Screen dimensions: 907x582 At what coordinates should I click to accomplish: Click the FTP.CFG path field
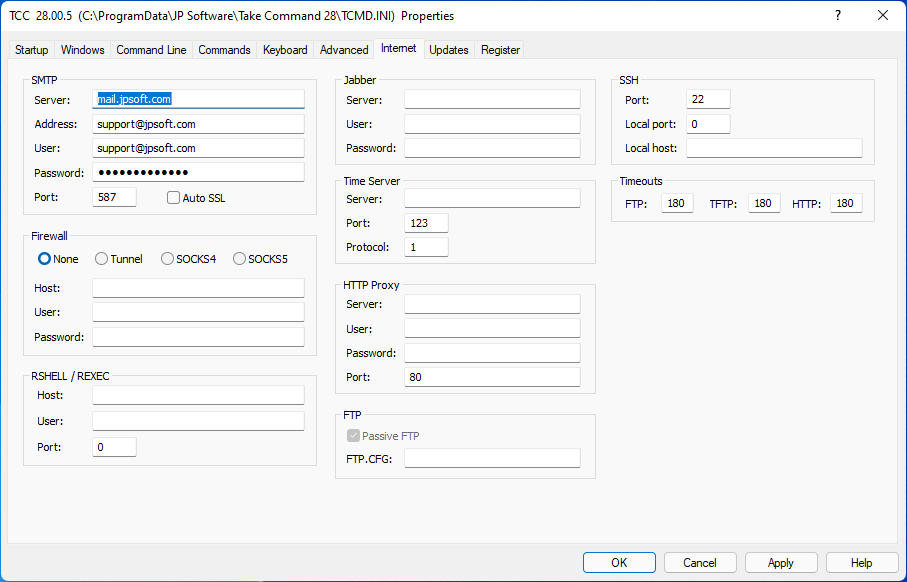(492, 459)
